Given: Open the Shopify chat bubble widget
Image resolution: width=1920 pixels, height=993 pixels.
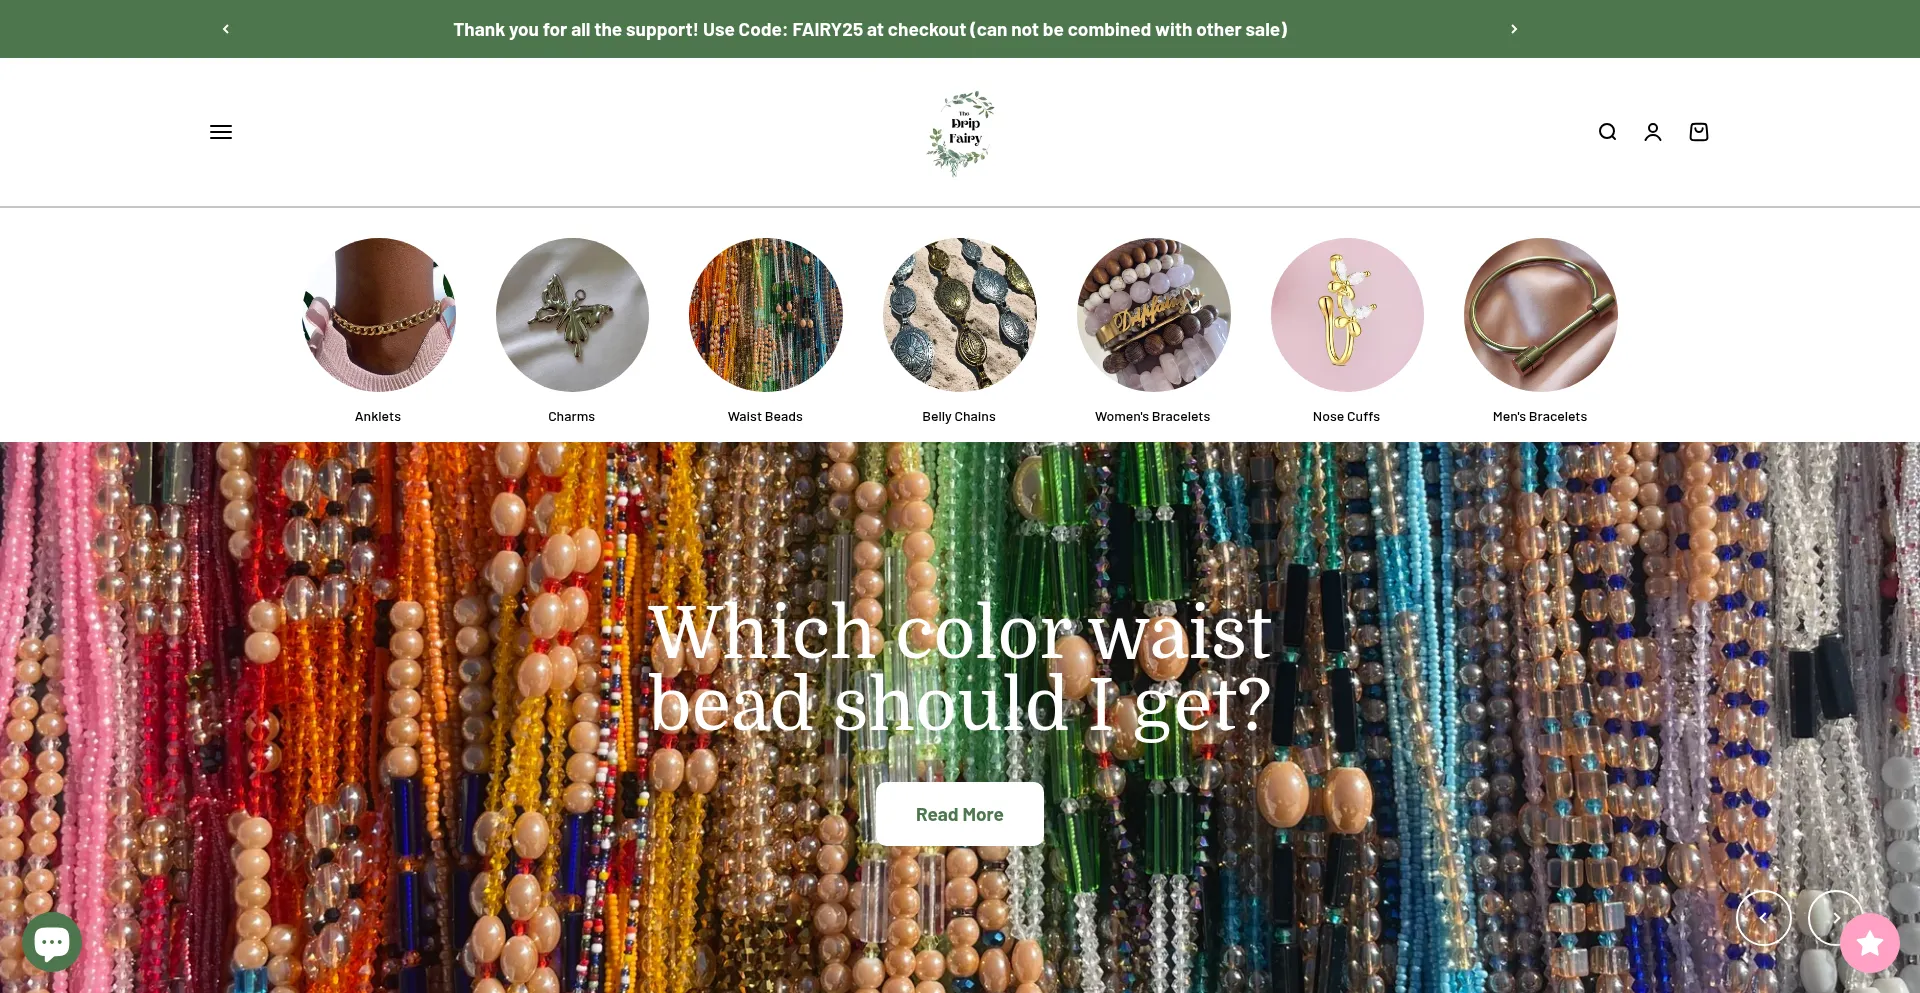Looking at the screenshot, I should pos(52,942).
